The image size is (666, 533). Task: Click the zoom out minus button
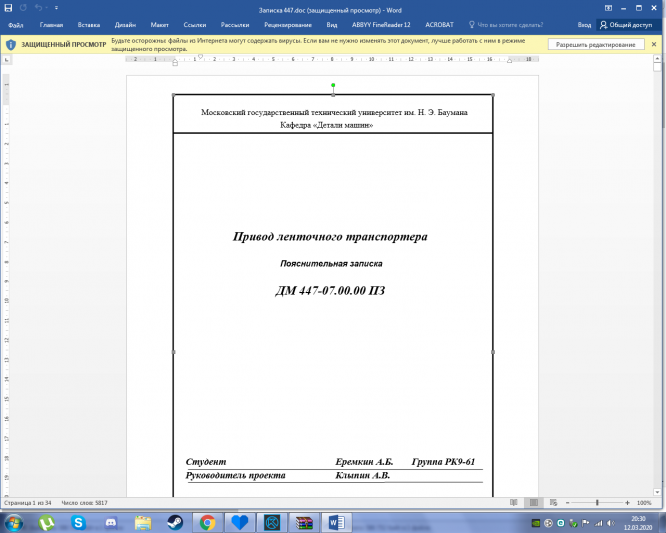tap(567, 503)
